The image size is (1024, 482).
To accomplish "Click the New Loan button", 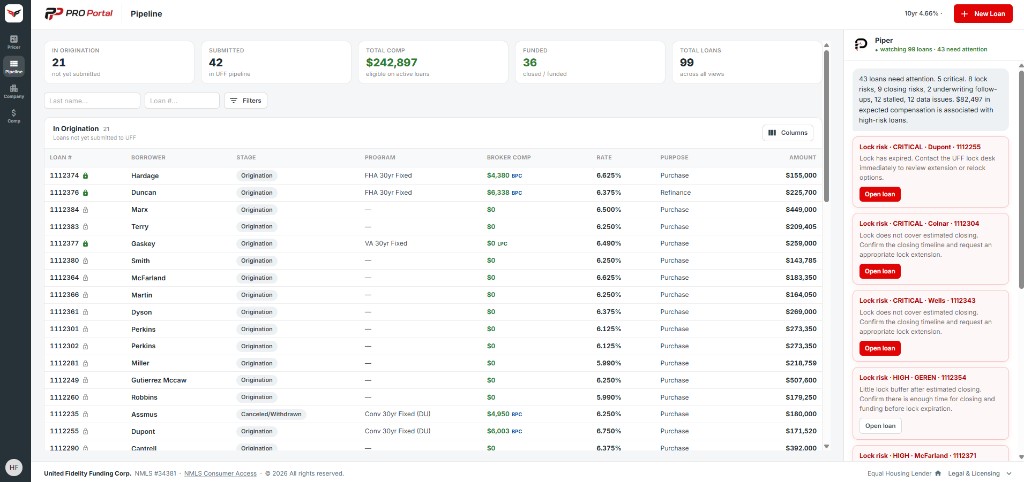I will (x=983, y=14).
